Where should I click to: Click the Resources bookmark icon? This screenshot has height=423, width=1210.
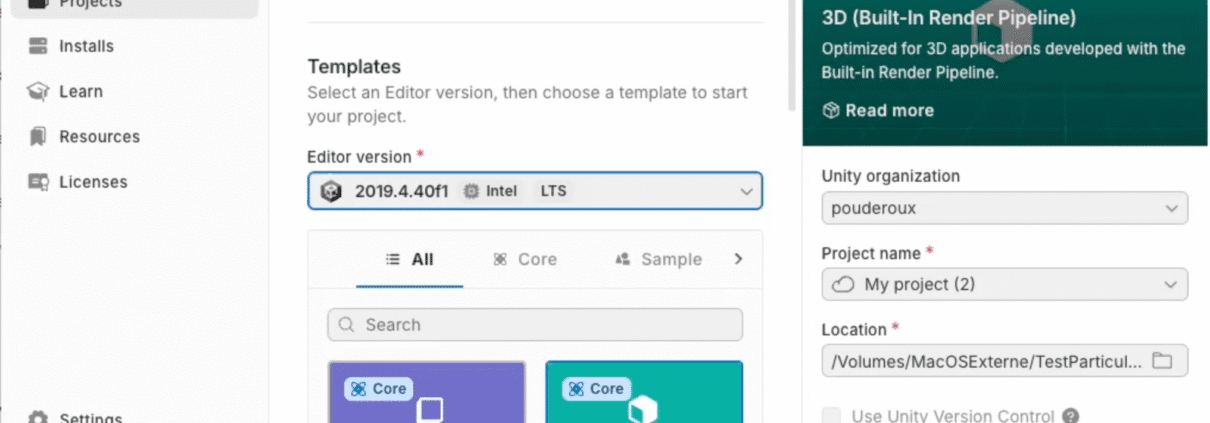click(x=39, y=137)
